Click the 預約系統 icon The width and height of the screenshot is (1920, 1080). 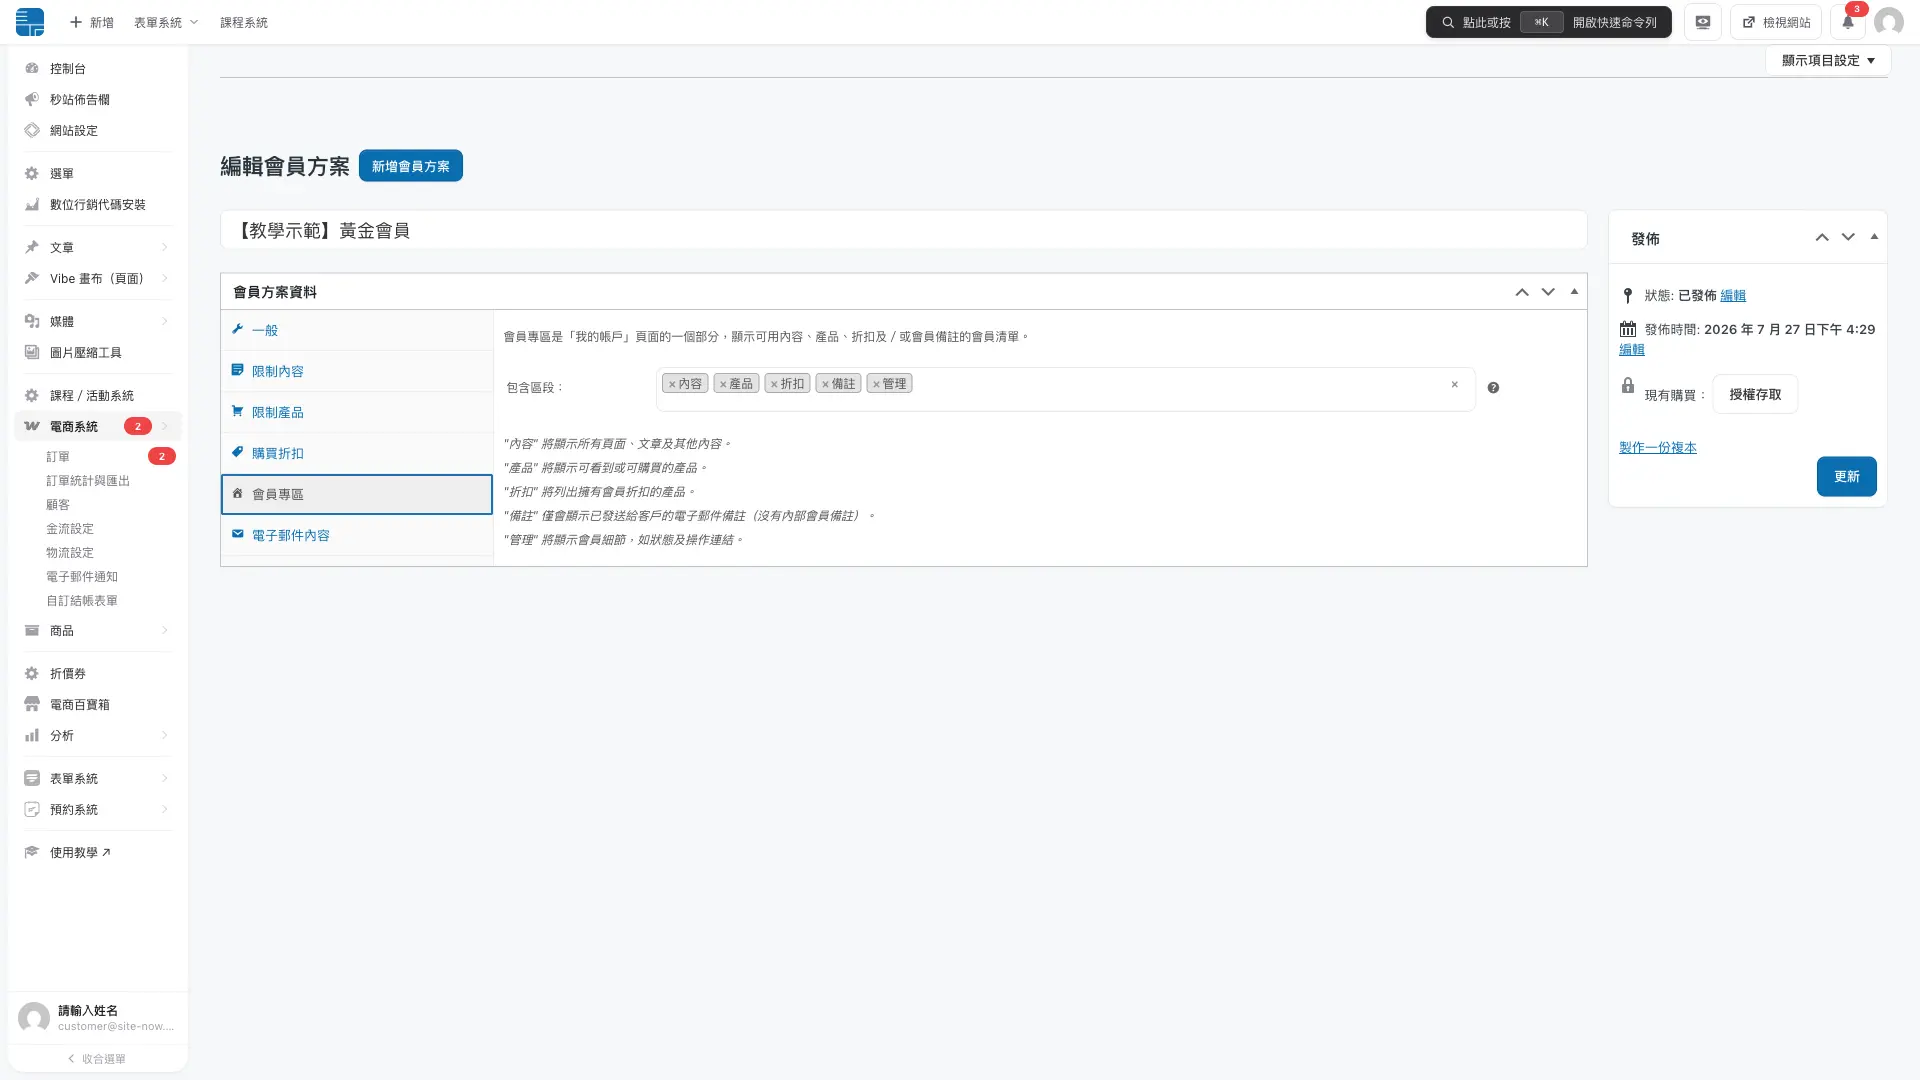click(x=32, y=809)
